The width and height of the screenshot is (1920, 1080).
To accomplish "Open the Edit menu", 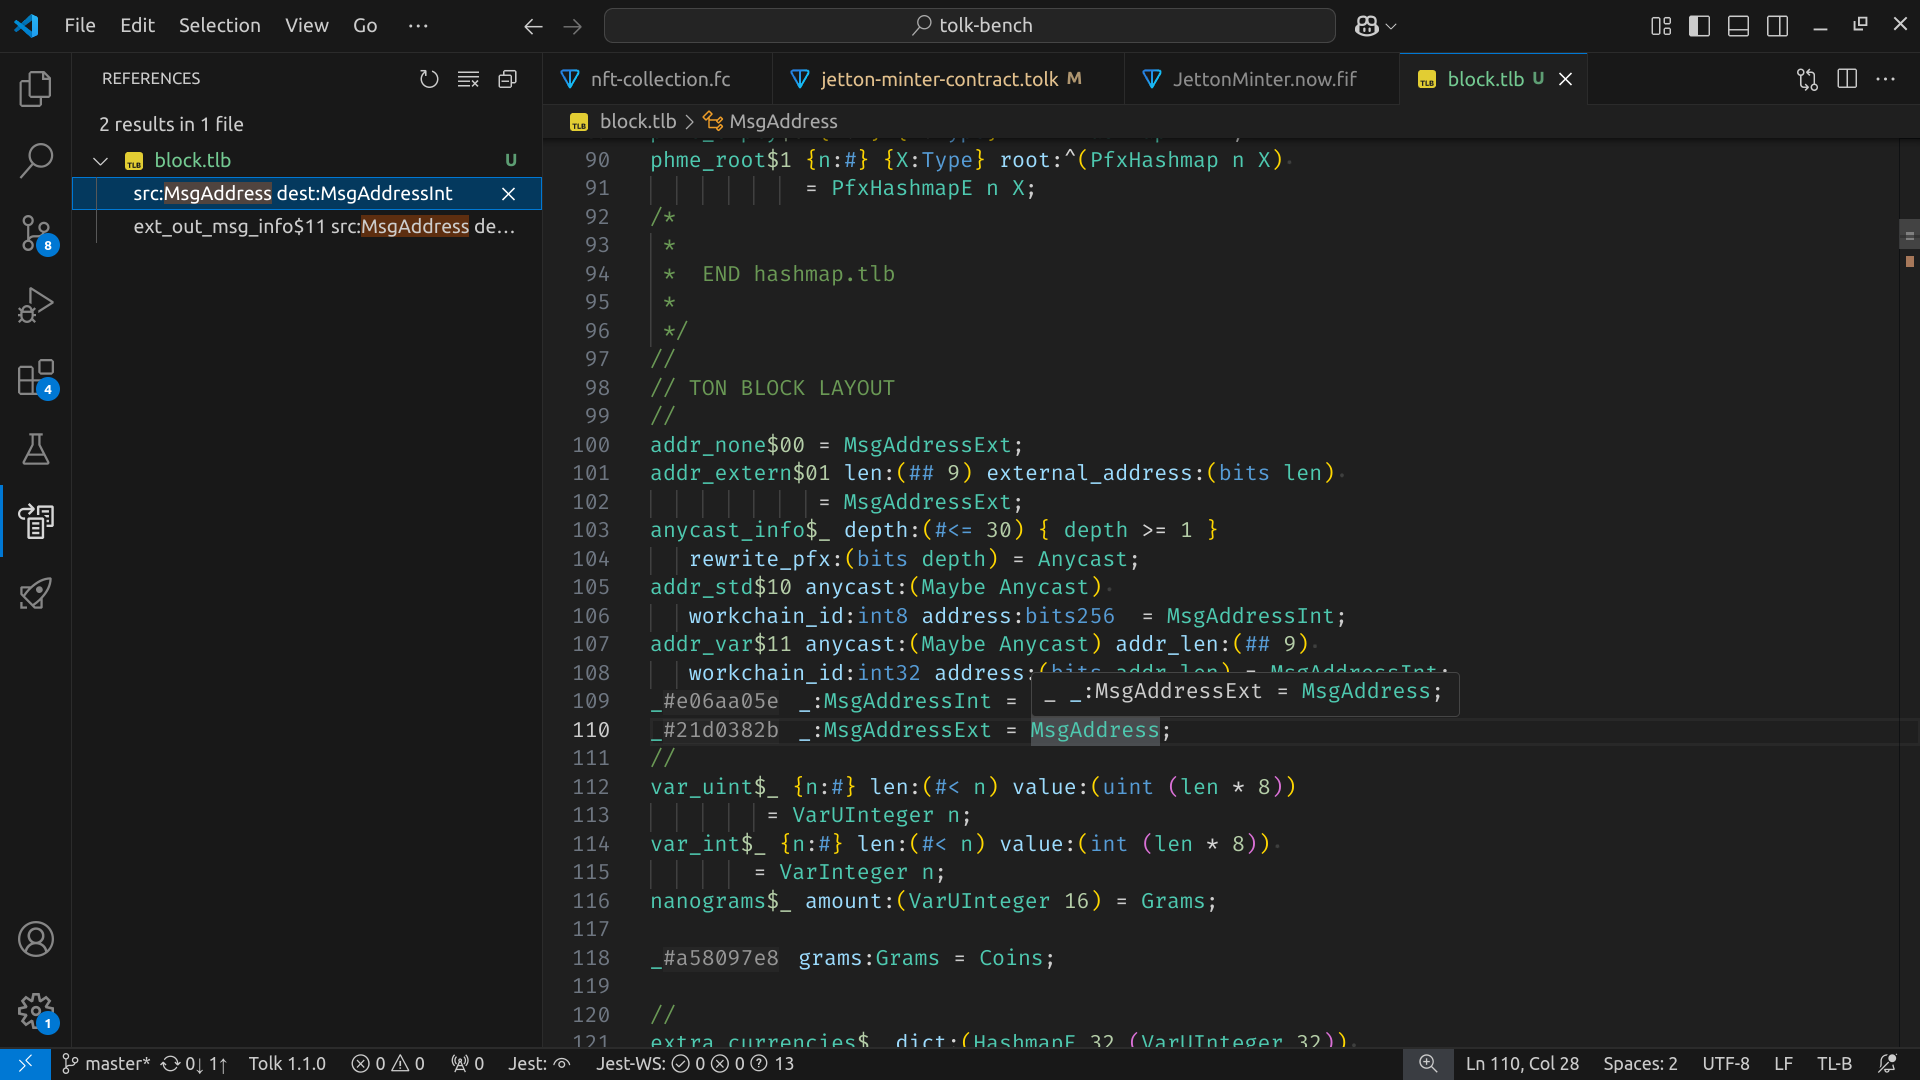I will [137, 26].
